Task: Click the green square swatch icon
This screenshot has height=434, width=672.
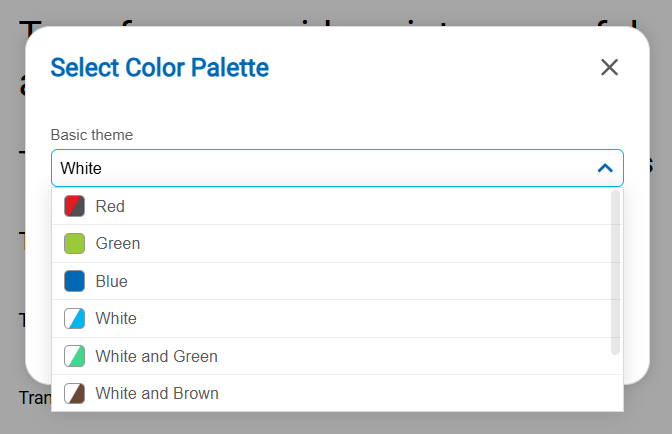Action: pos(74,243)
